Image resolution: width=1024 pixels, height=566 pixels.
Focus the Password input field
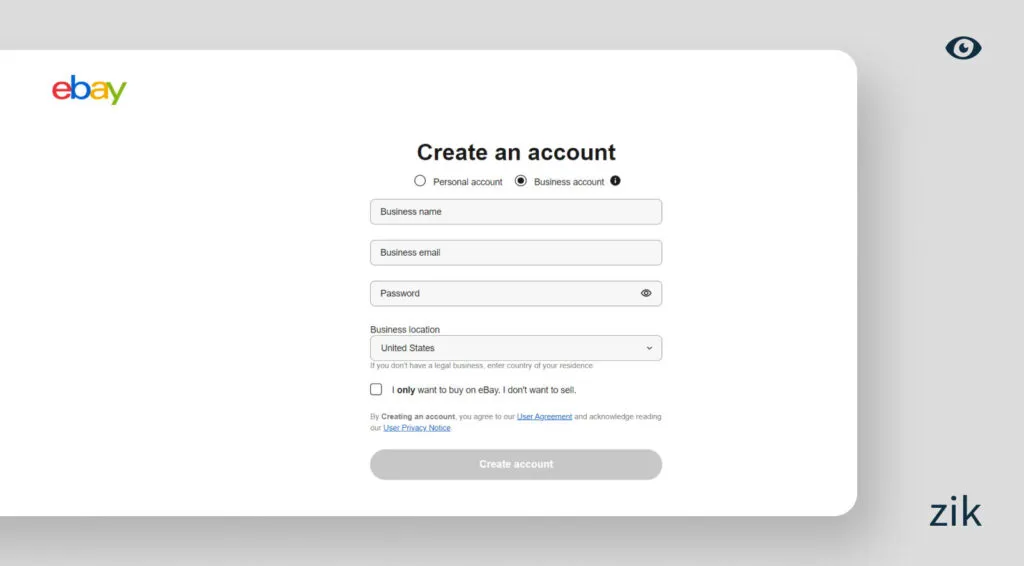coord(500,293)
